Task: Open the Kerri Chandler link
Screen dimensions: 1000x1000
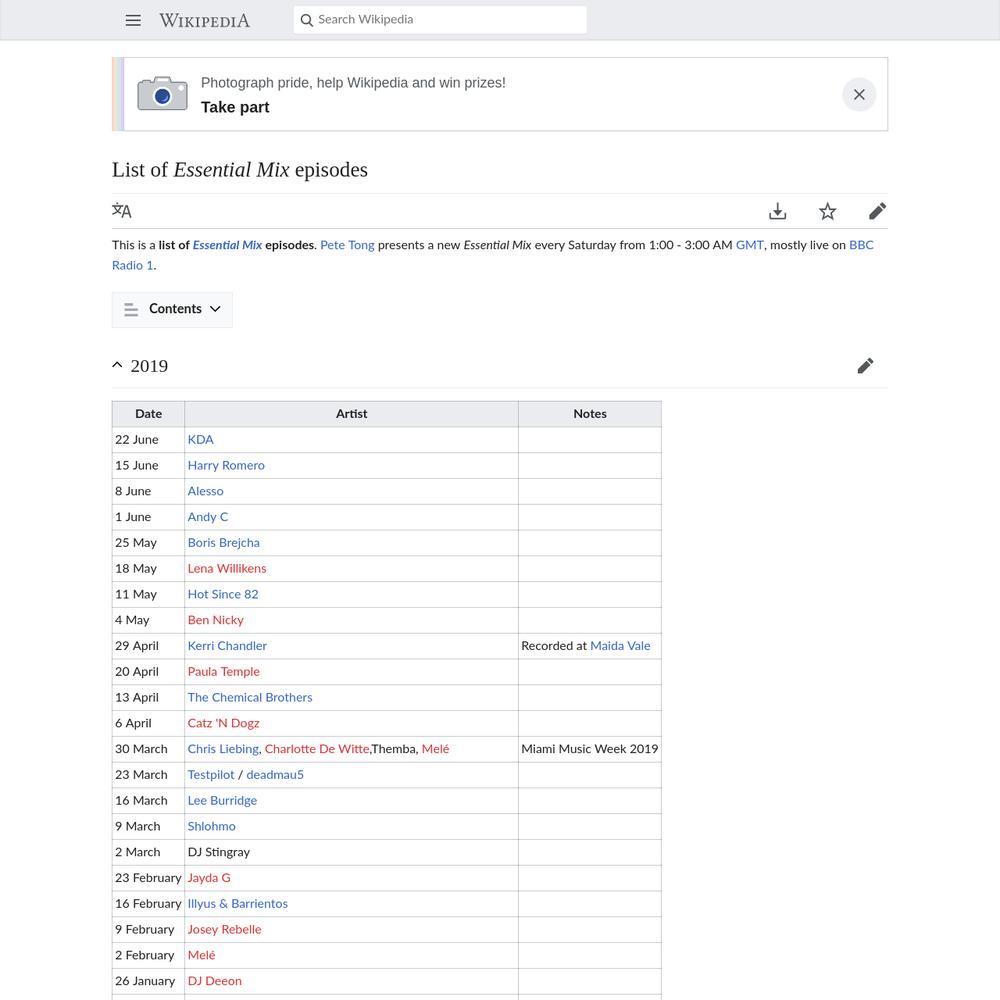Action: click(227, 645)
